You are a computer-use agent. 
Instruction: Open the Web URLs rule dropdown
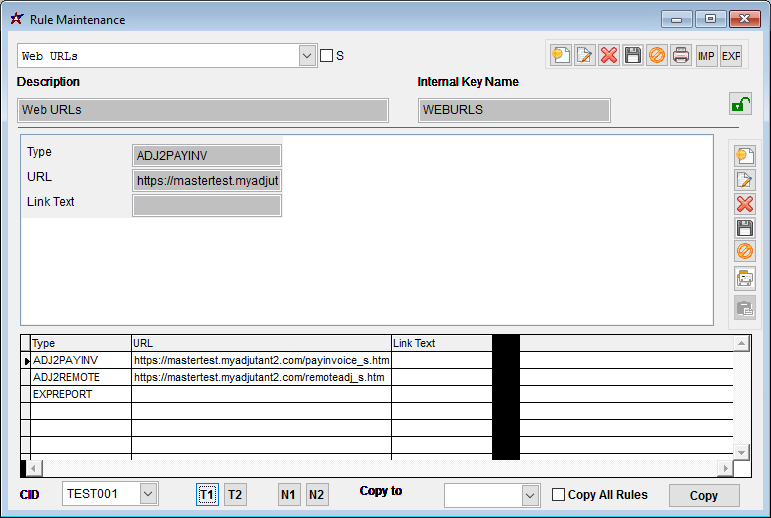[x=308, y=56]
